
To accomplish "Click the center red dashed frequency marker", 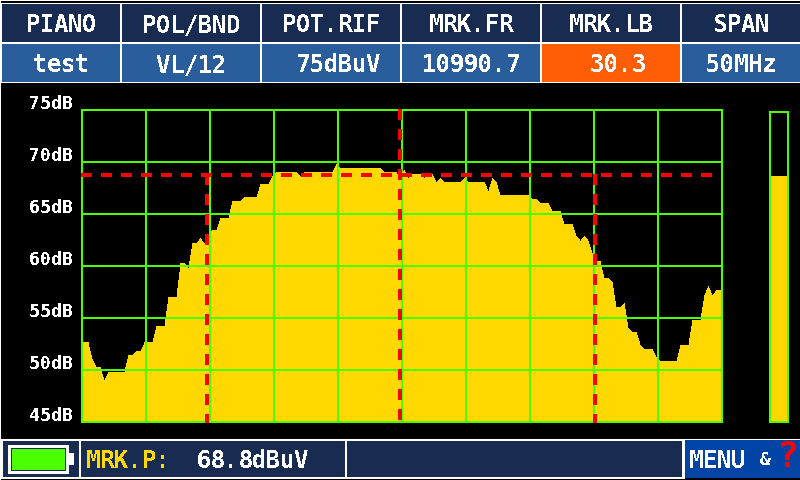I will tap(400, 265).
